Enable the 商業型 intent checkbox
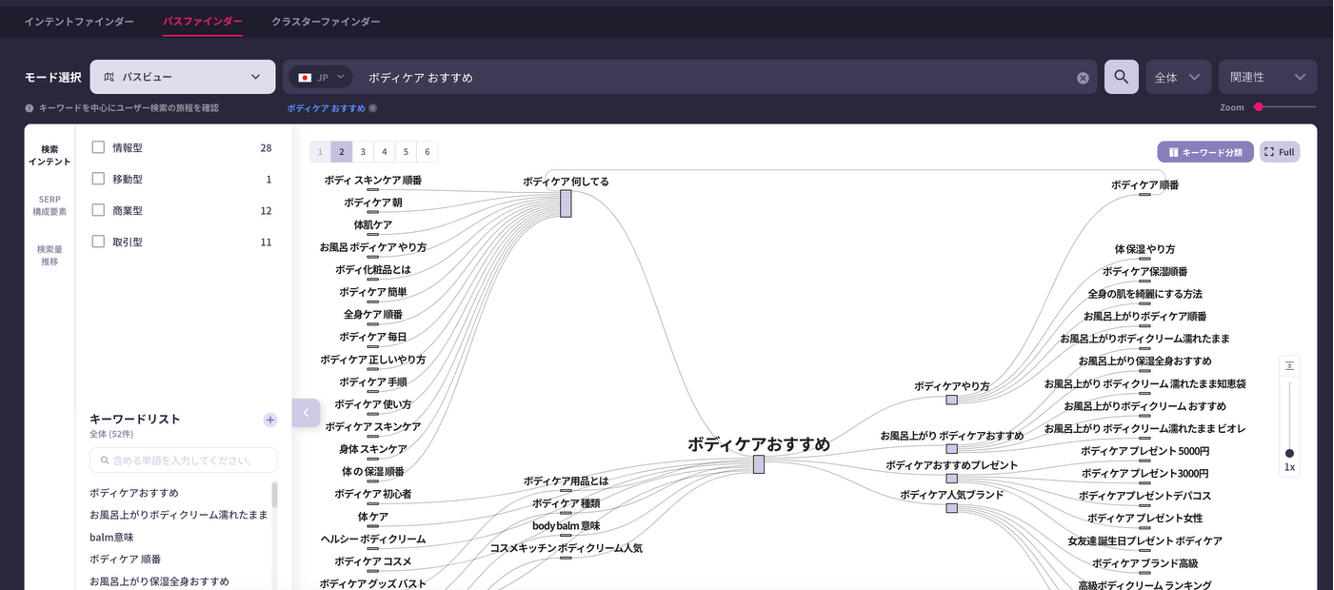 coord(98,210)
